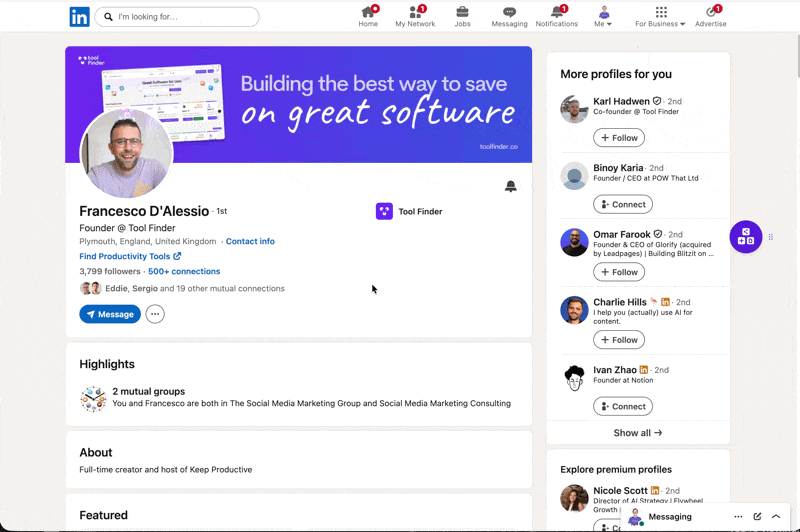Open My Network nav icon
Screen dimensions: 800x532
click(x=415, y=16)
